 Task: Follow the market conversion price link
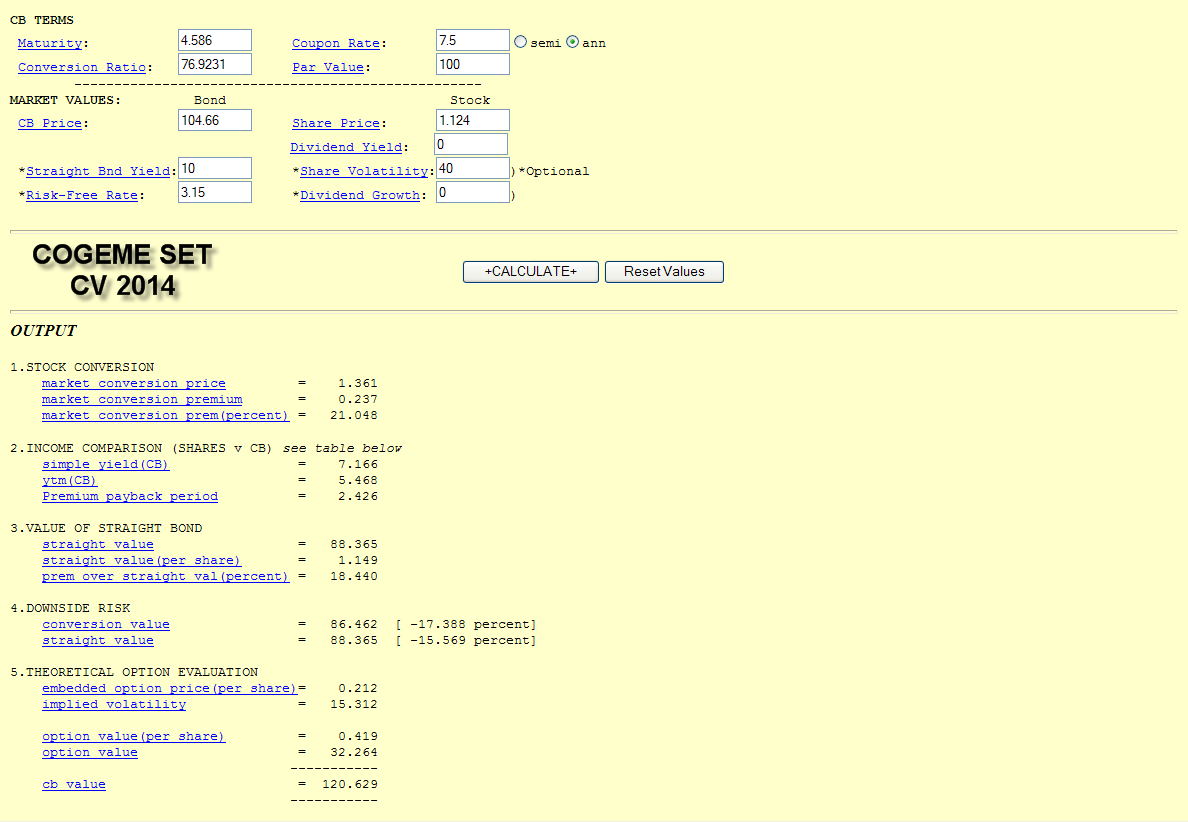point(133,383)
